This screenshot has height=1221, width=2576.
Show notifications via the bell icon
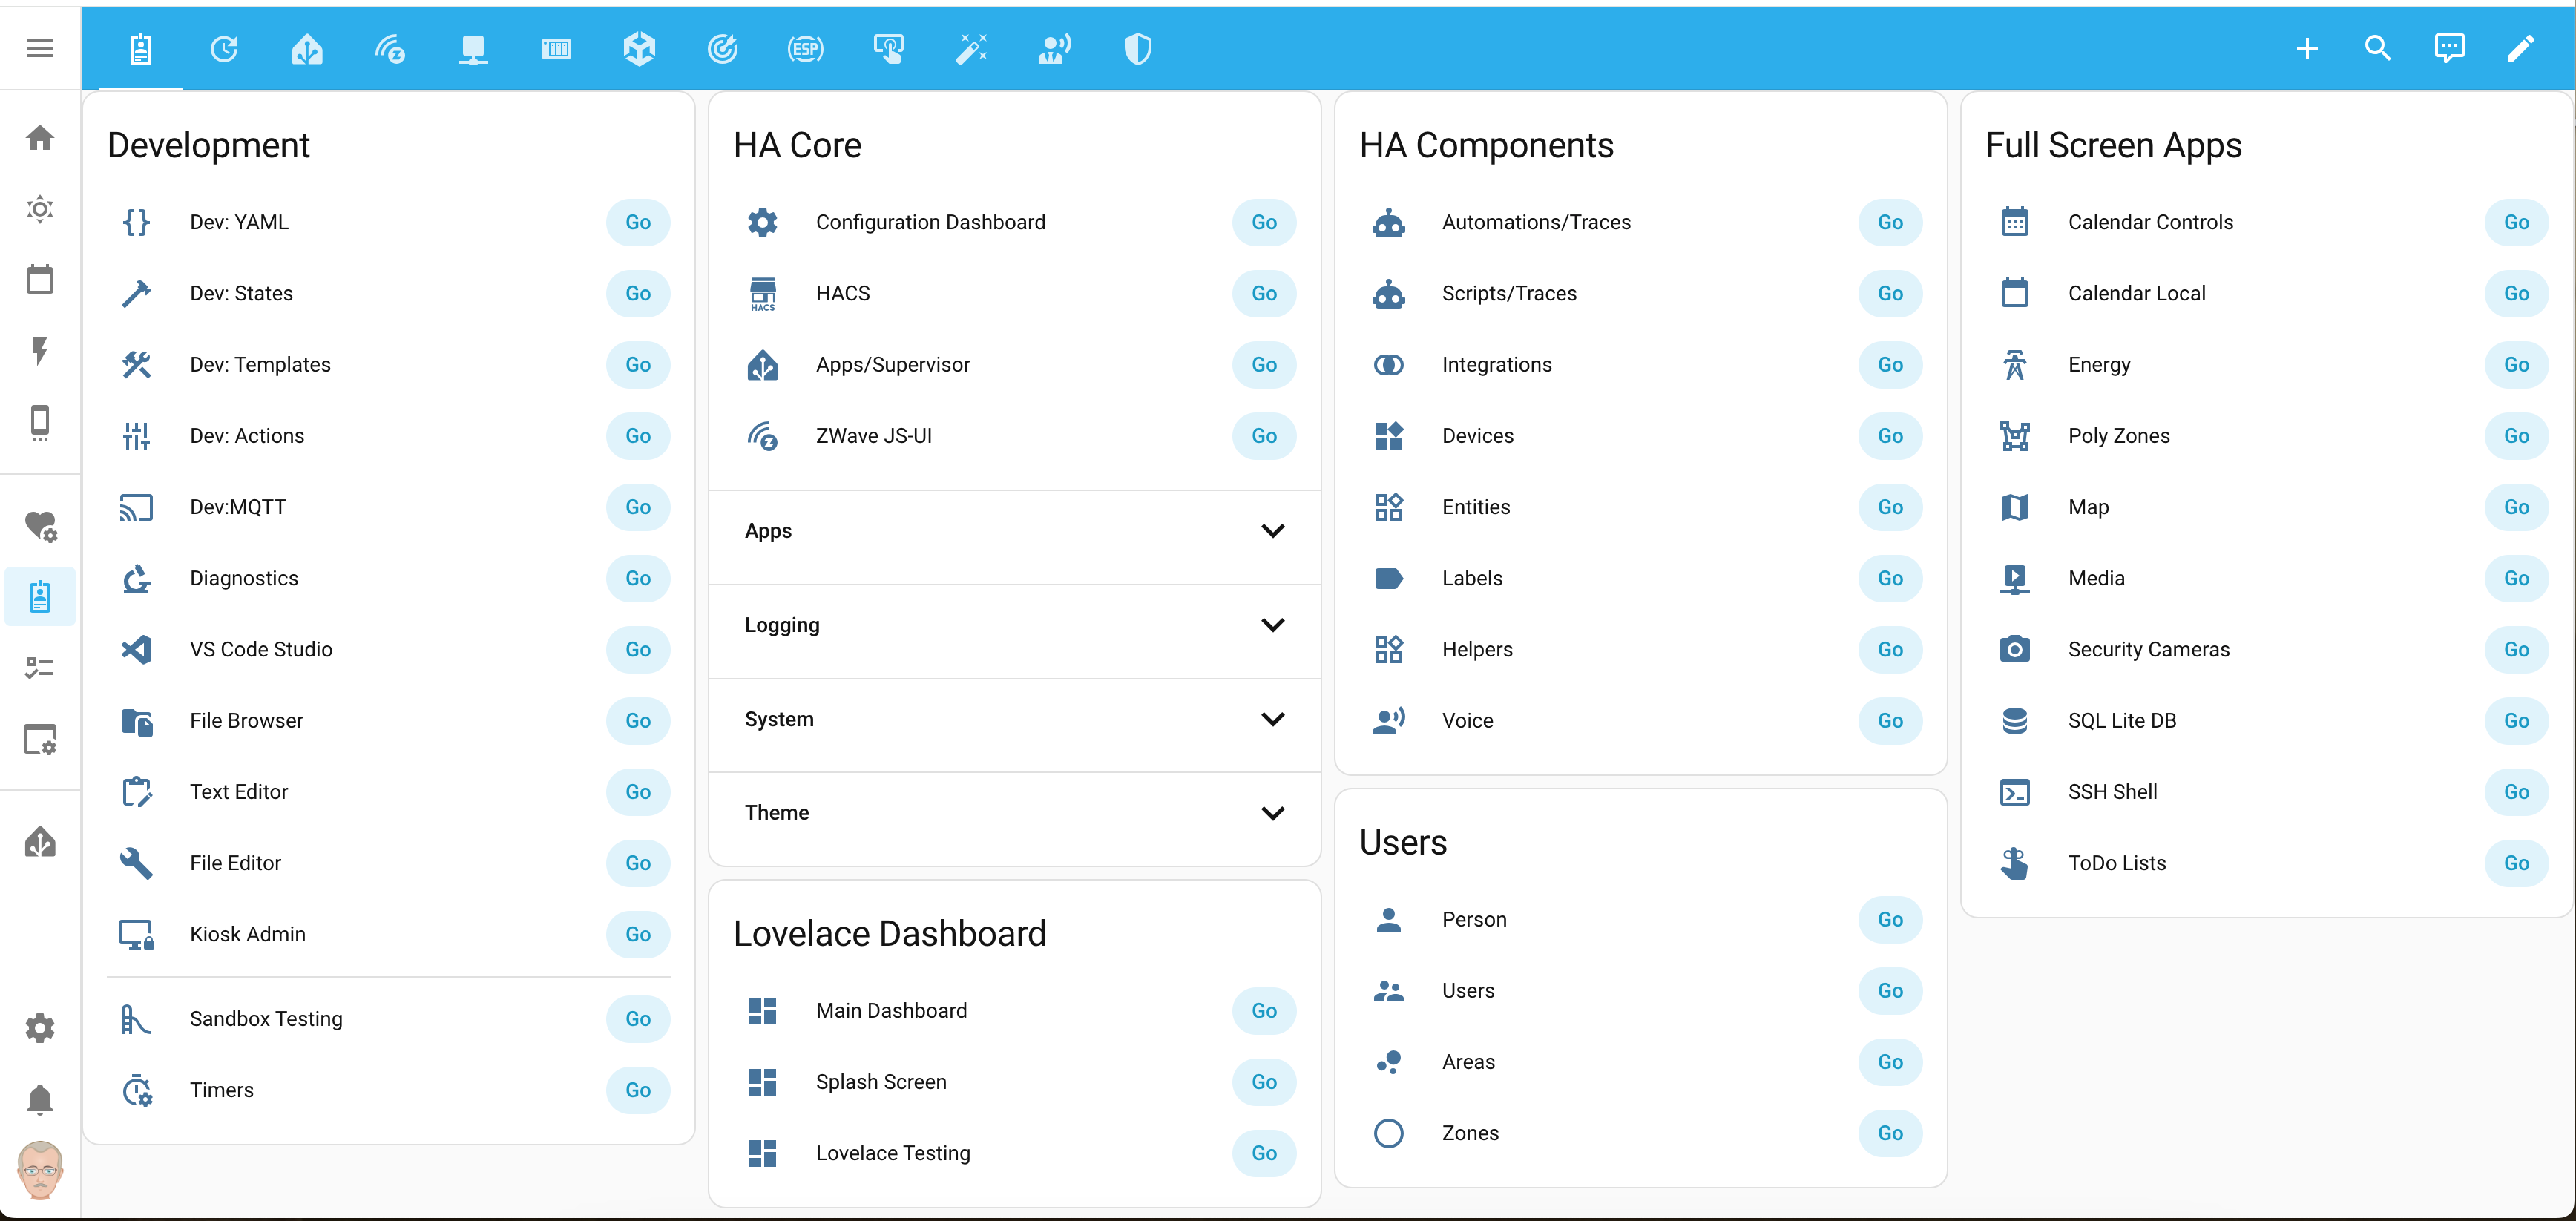point(40,1099)
